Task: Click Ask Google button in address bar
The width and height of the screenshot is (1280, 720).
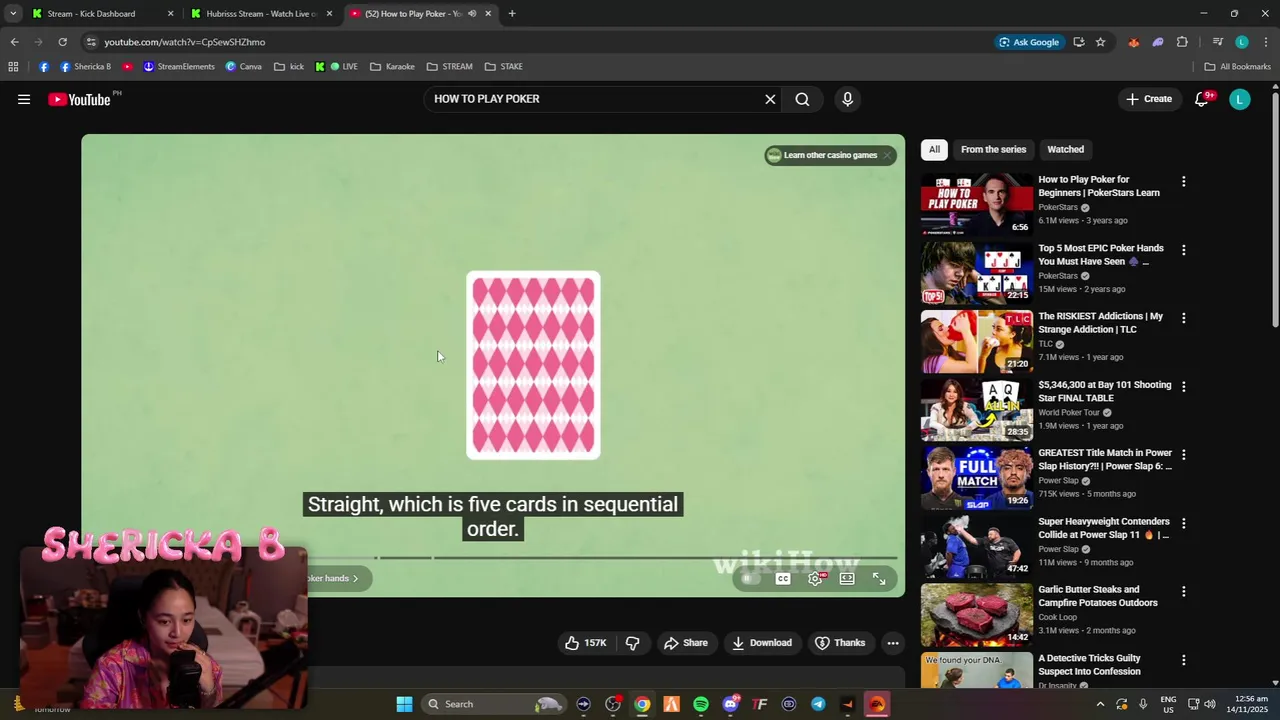Action: 1029,42
